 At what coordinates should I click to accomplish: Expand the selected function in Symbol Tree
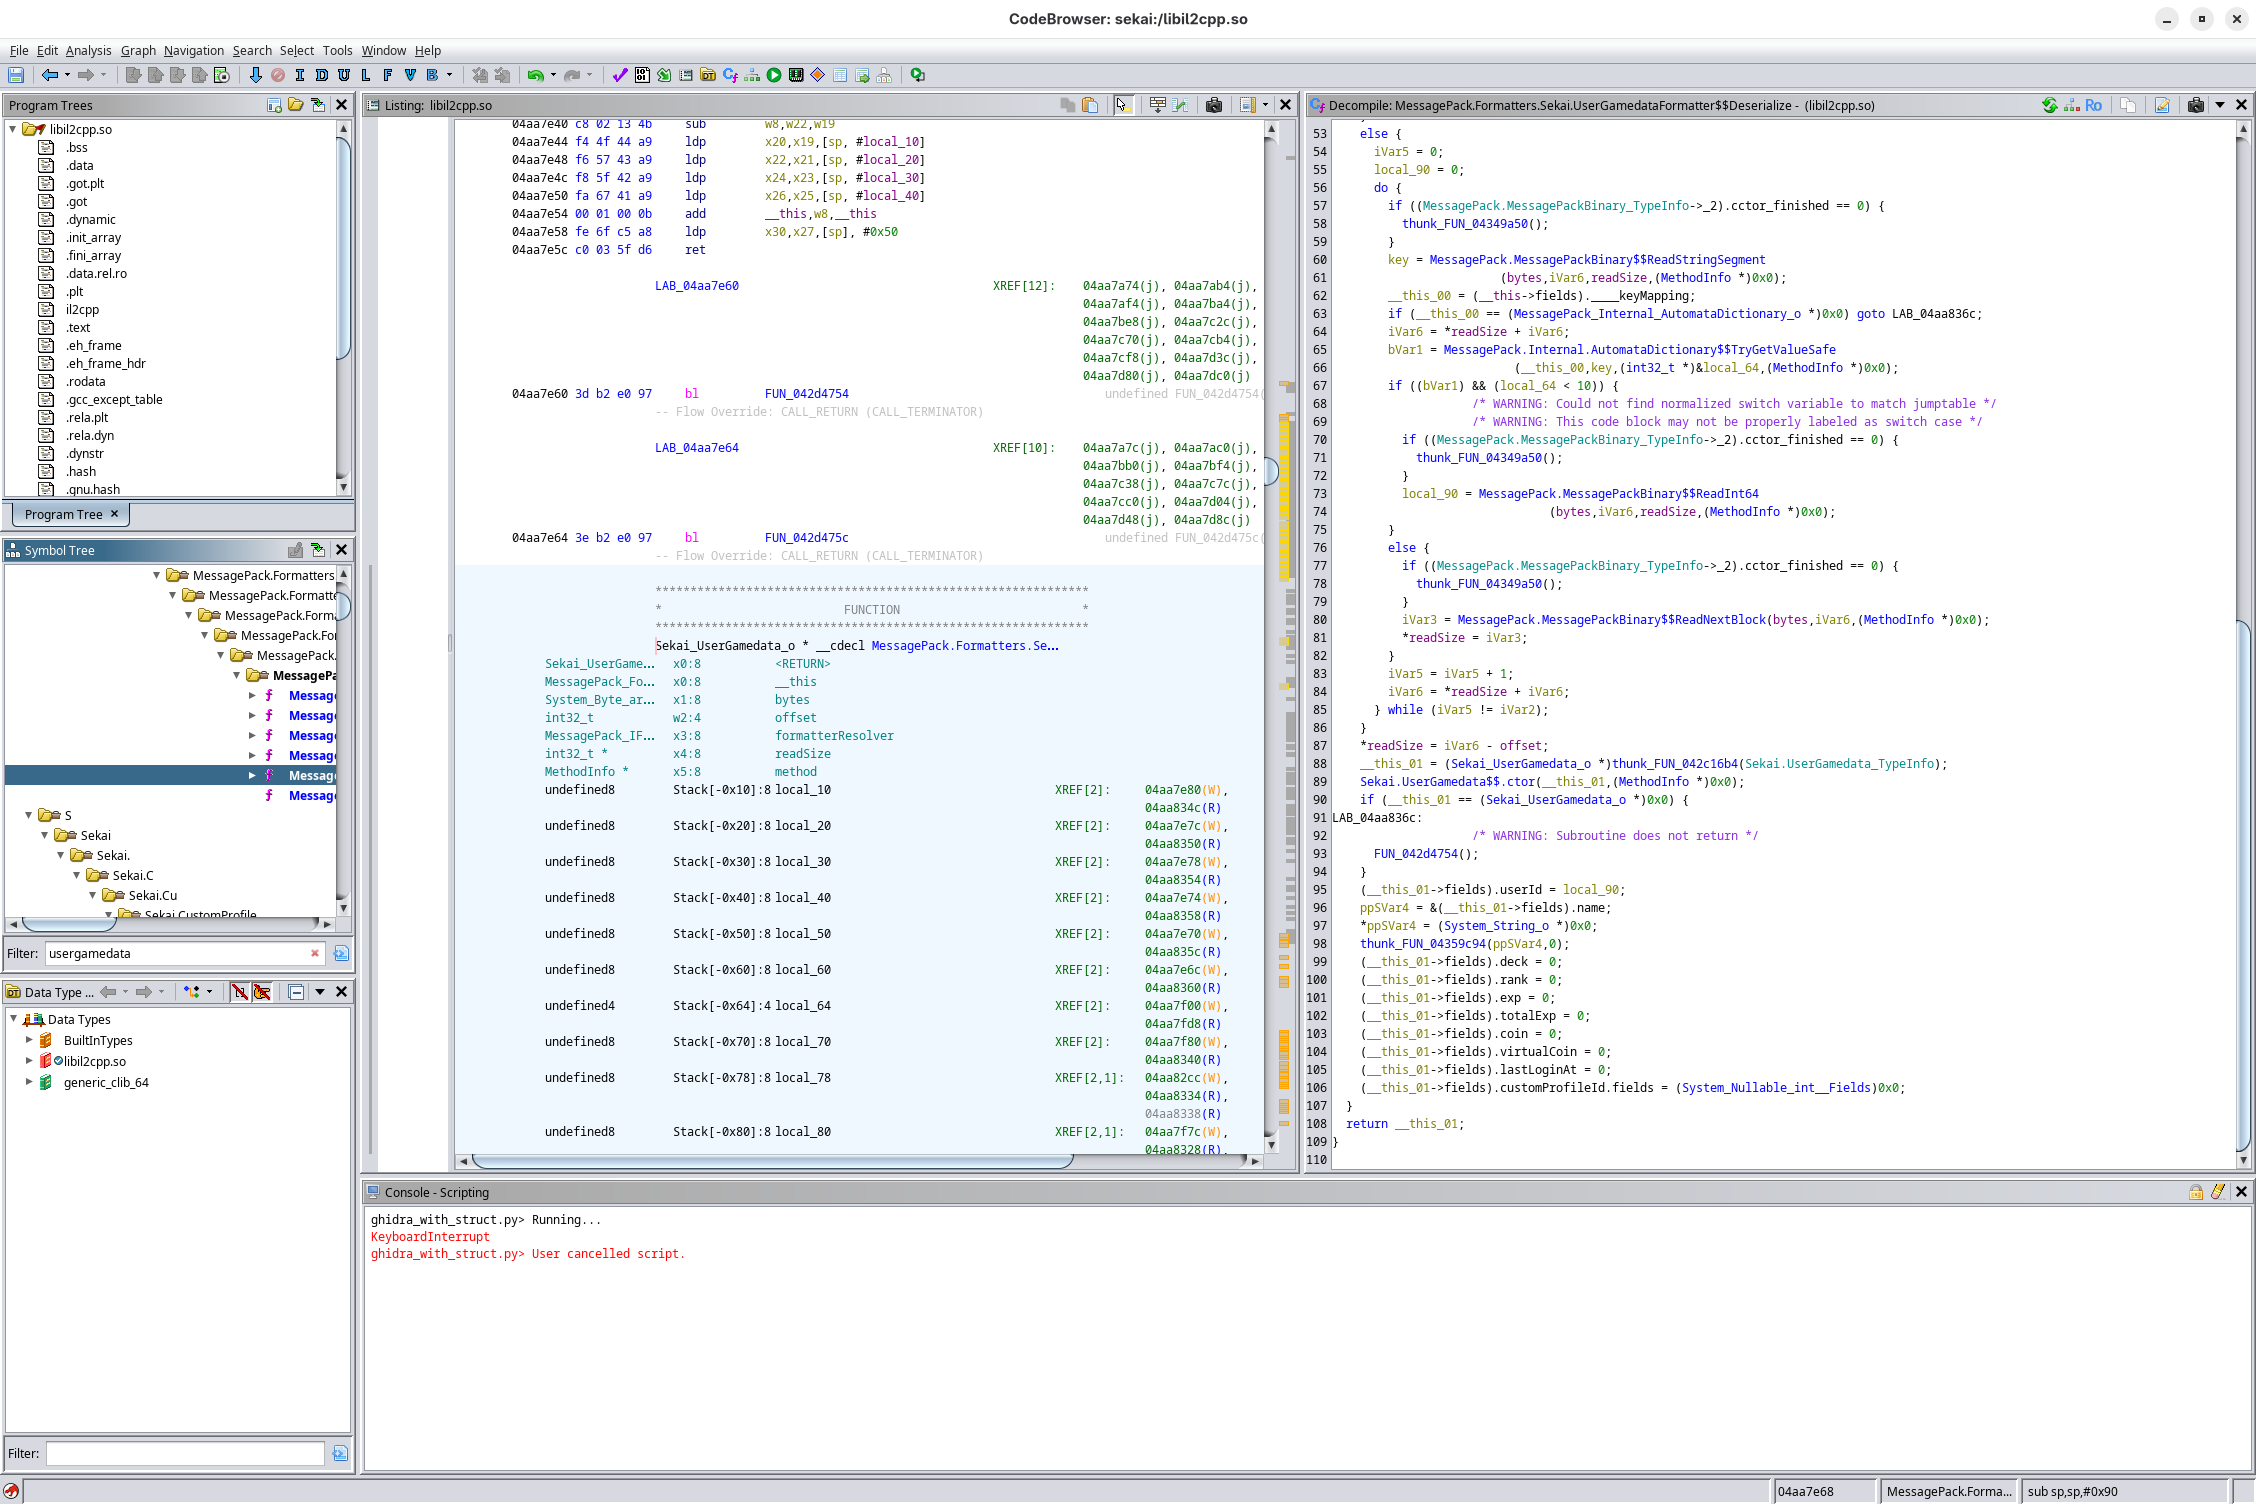pos(252,775)
